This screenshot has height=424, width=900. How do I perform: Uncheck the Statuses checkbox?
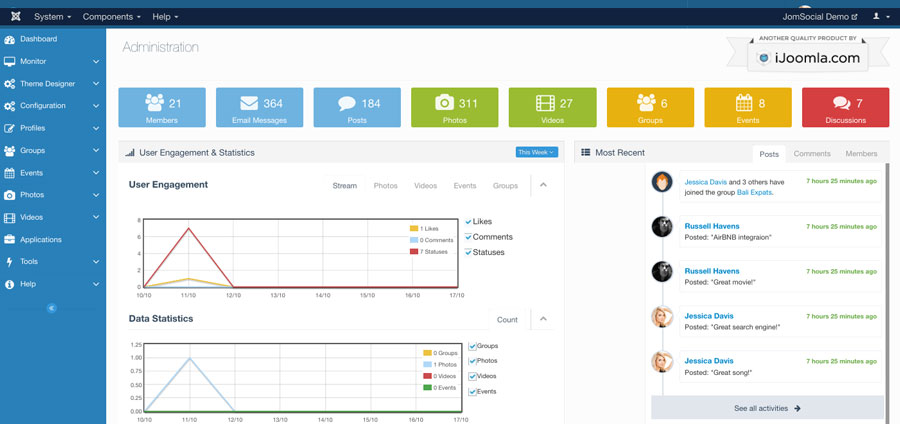pyautogui.click(x=468, y=252)
